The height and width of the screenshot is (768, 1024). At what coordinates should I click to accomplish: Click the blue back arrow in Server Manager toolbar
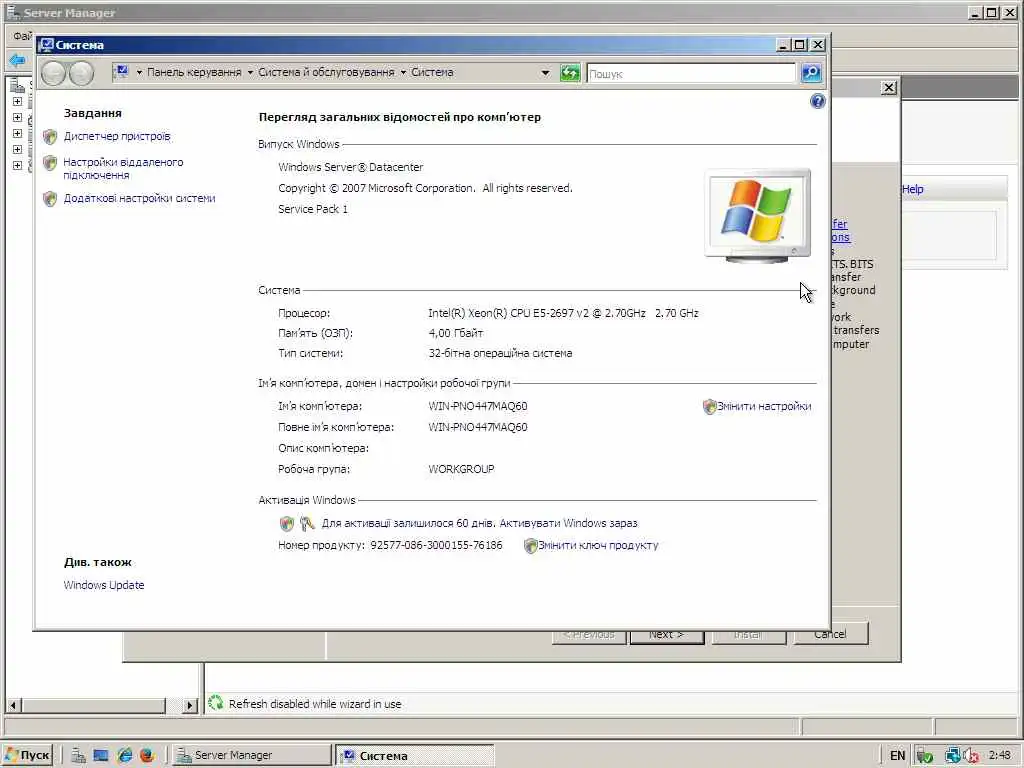(x=17, y=61)
